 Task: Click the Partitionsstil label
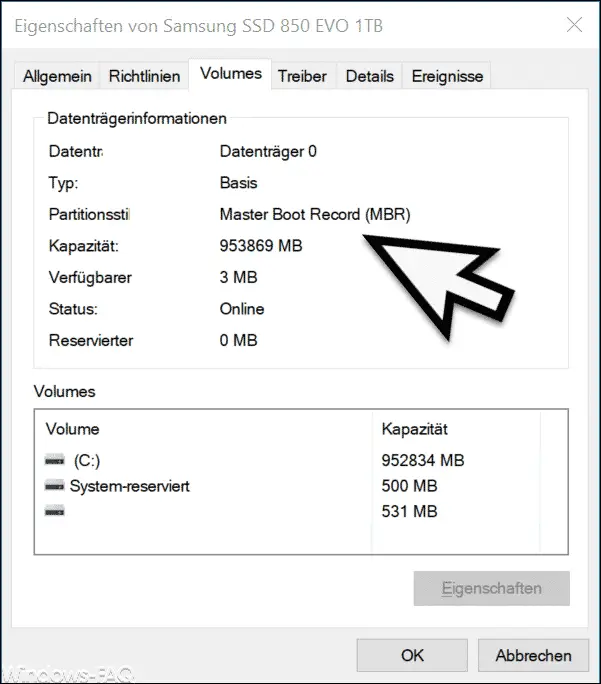click(x=89, y=214)
